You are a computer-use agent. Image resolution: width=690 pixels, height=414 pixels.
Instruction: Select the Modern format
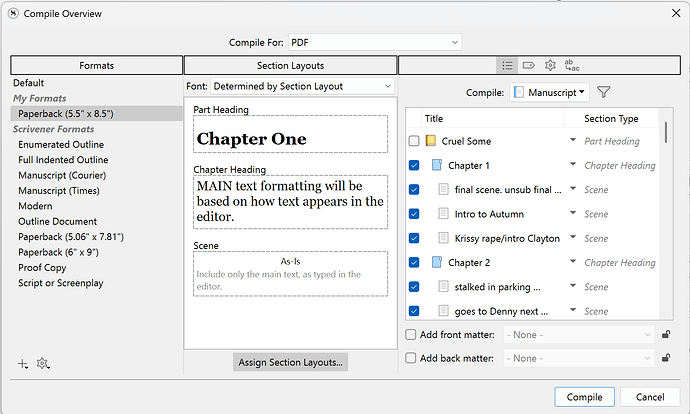[35, 206]
